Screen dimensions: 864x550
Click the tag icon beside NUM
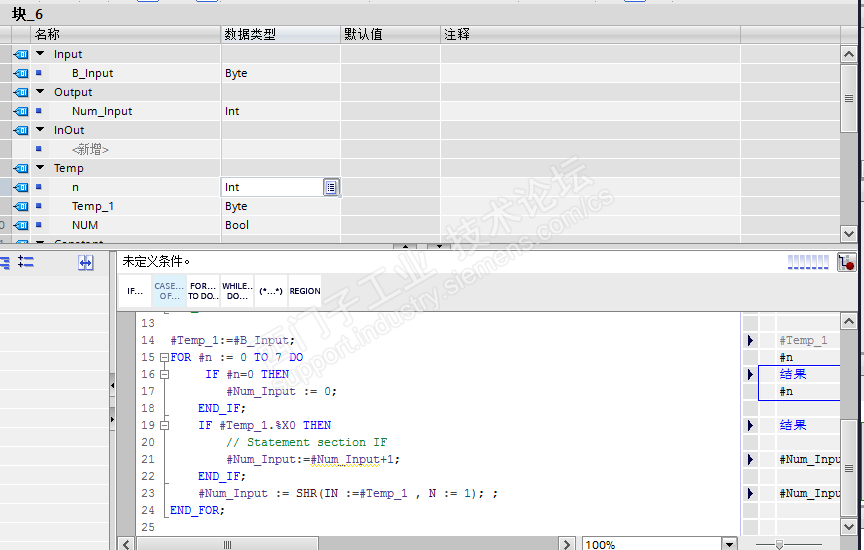click(x=21, y=225)
